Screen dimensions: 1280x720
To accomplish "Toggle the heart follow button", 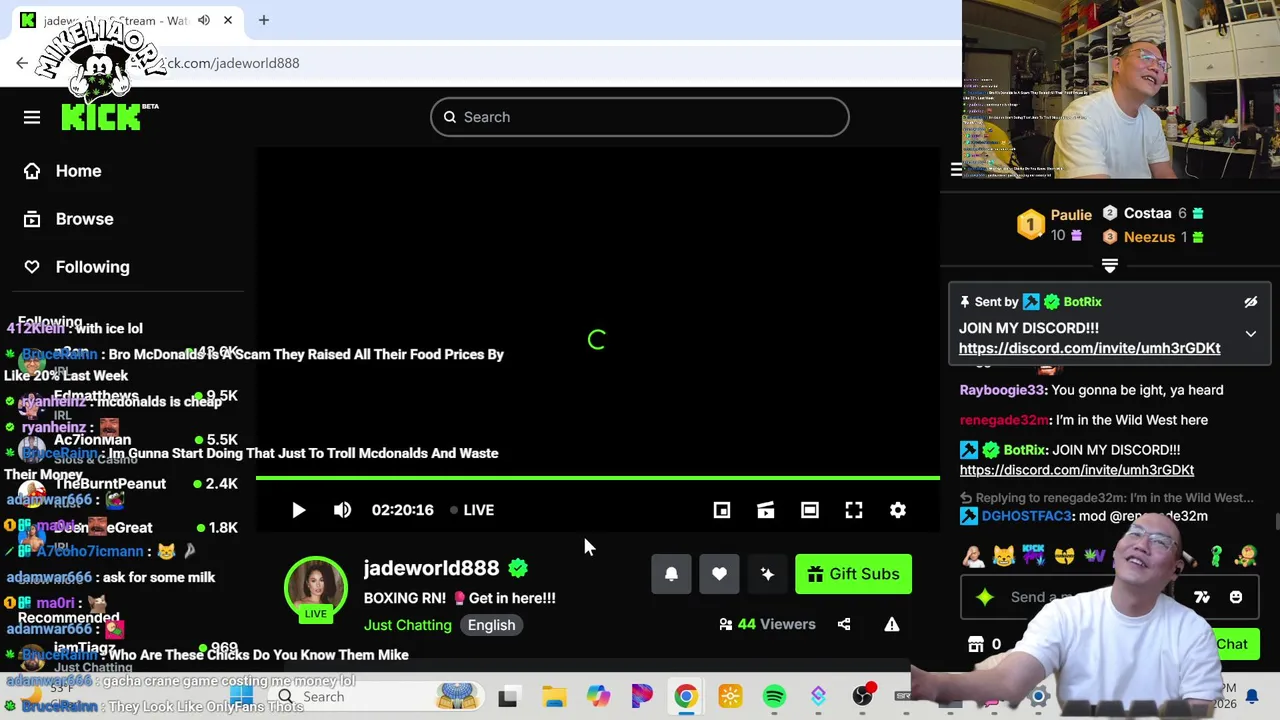I will click(719, 574).
